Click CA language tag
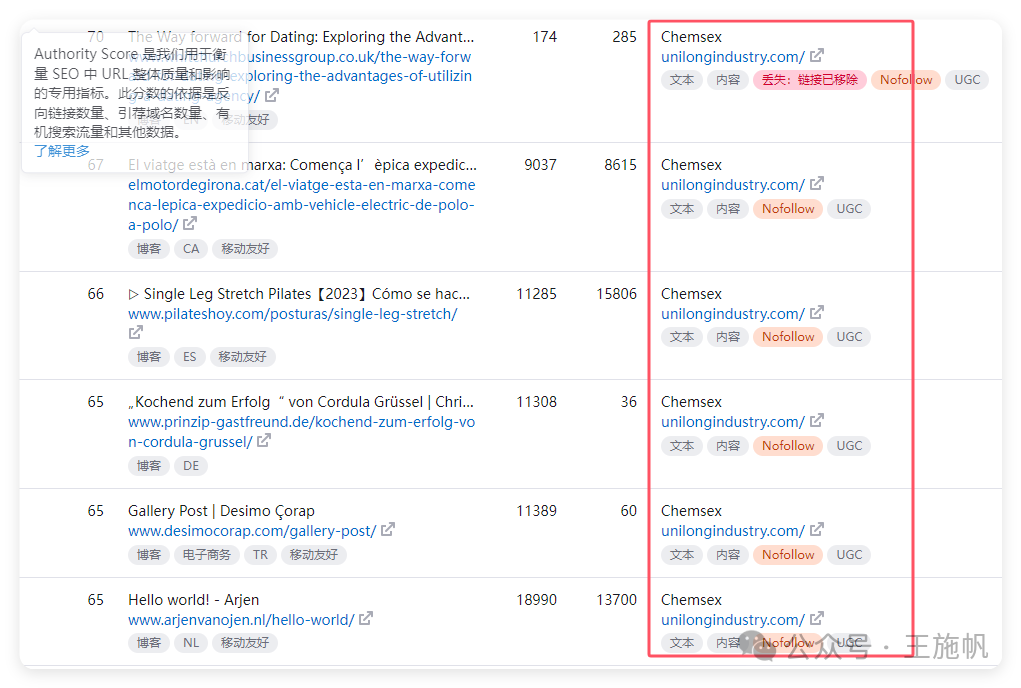Screen dimensions: 1021x688 (191, 249)
